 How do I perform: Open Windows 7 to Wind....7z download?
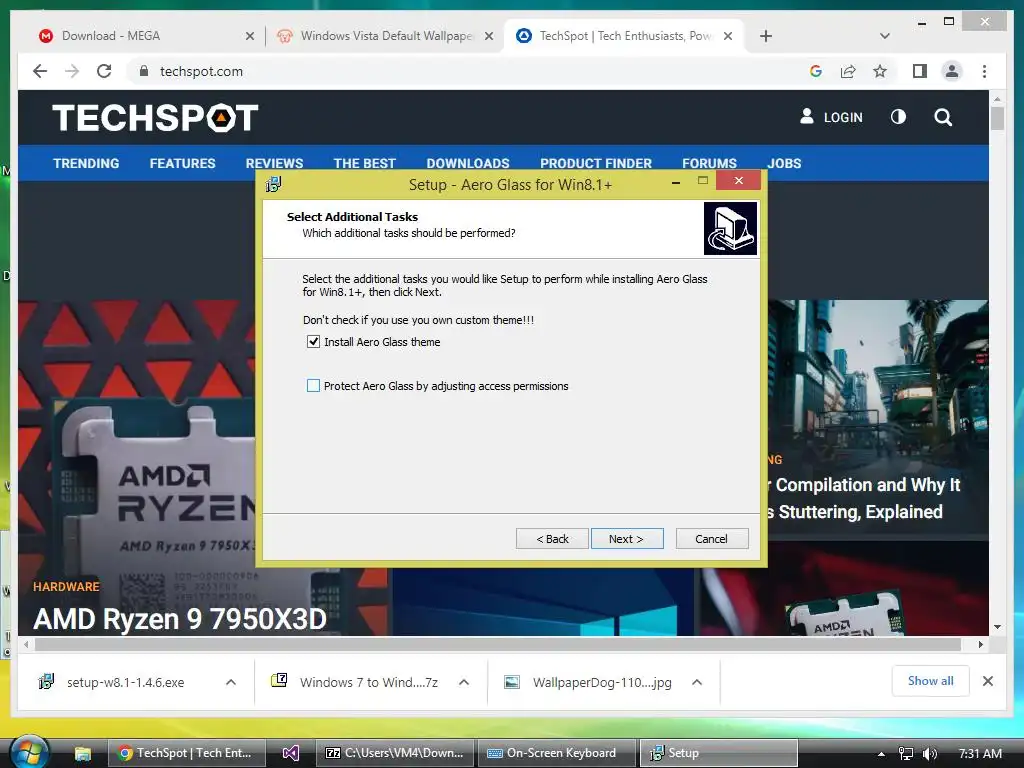pos(356,682)
